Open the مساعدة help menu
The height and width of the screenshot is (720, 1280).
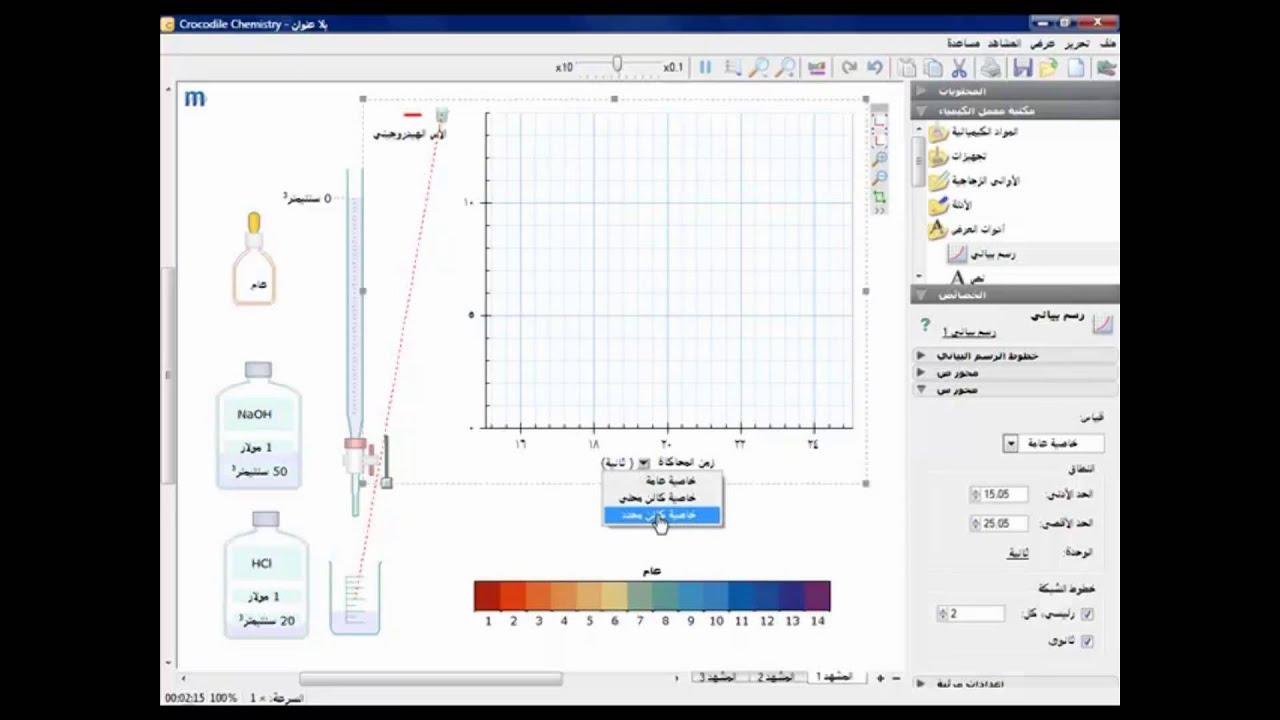(x=963, y=44)
